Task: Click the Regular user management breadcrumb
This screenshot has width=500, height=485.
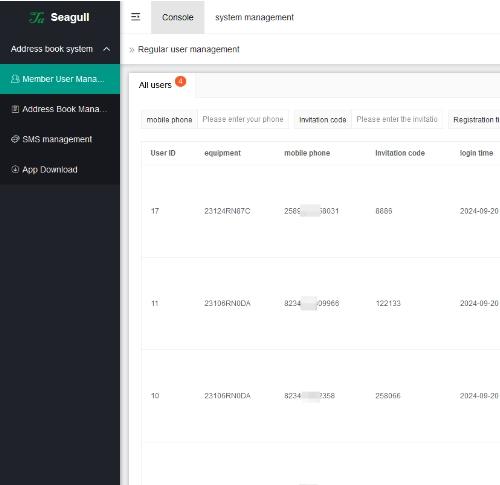Action: pos(189,49)
